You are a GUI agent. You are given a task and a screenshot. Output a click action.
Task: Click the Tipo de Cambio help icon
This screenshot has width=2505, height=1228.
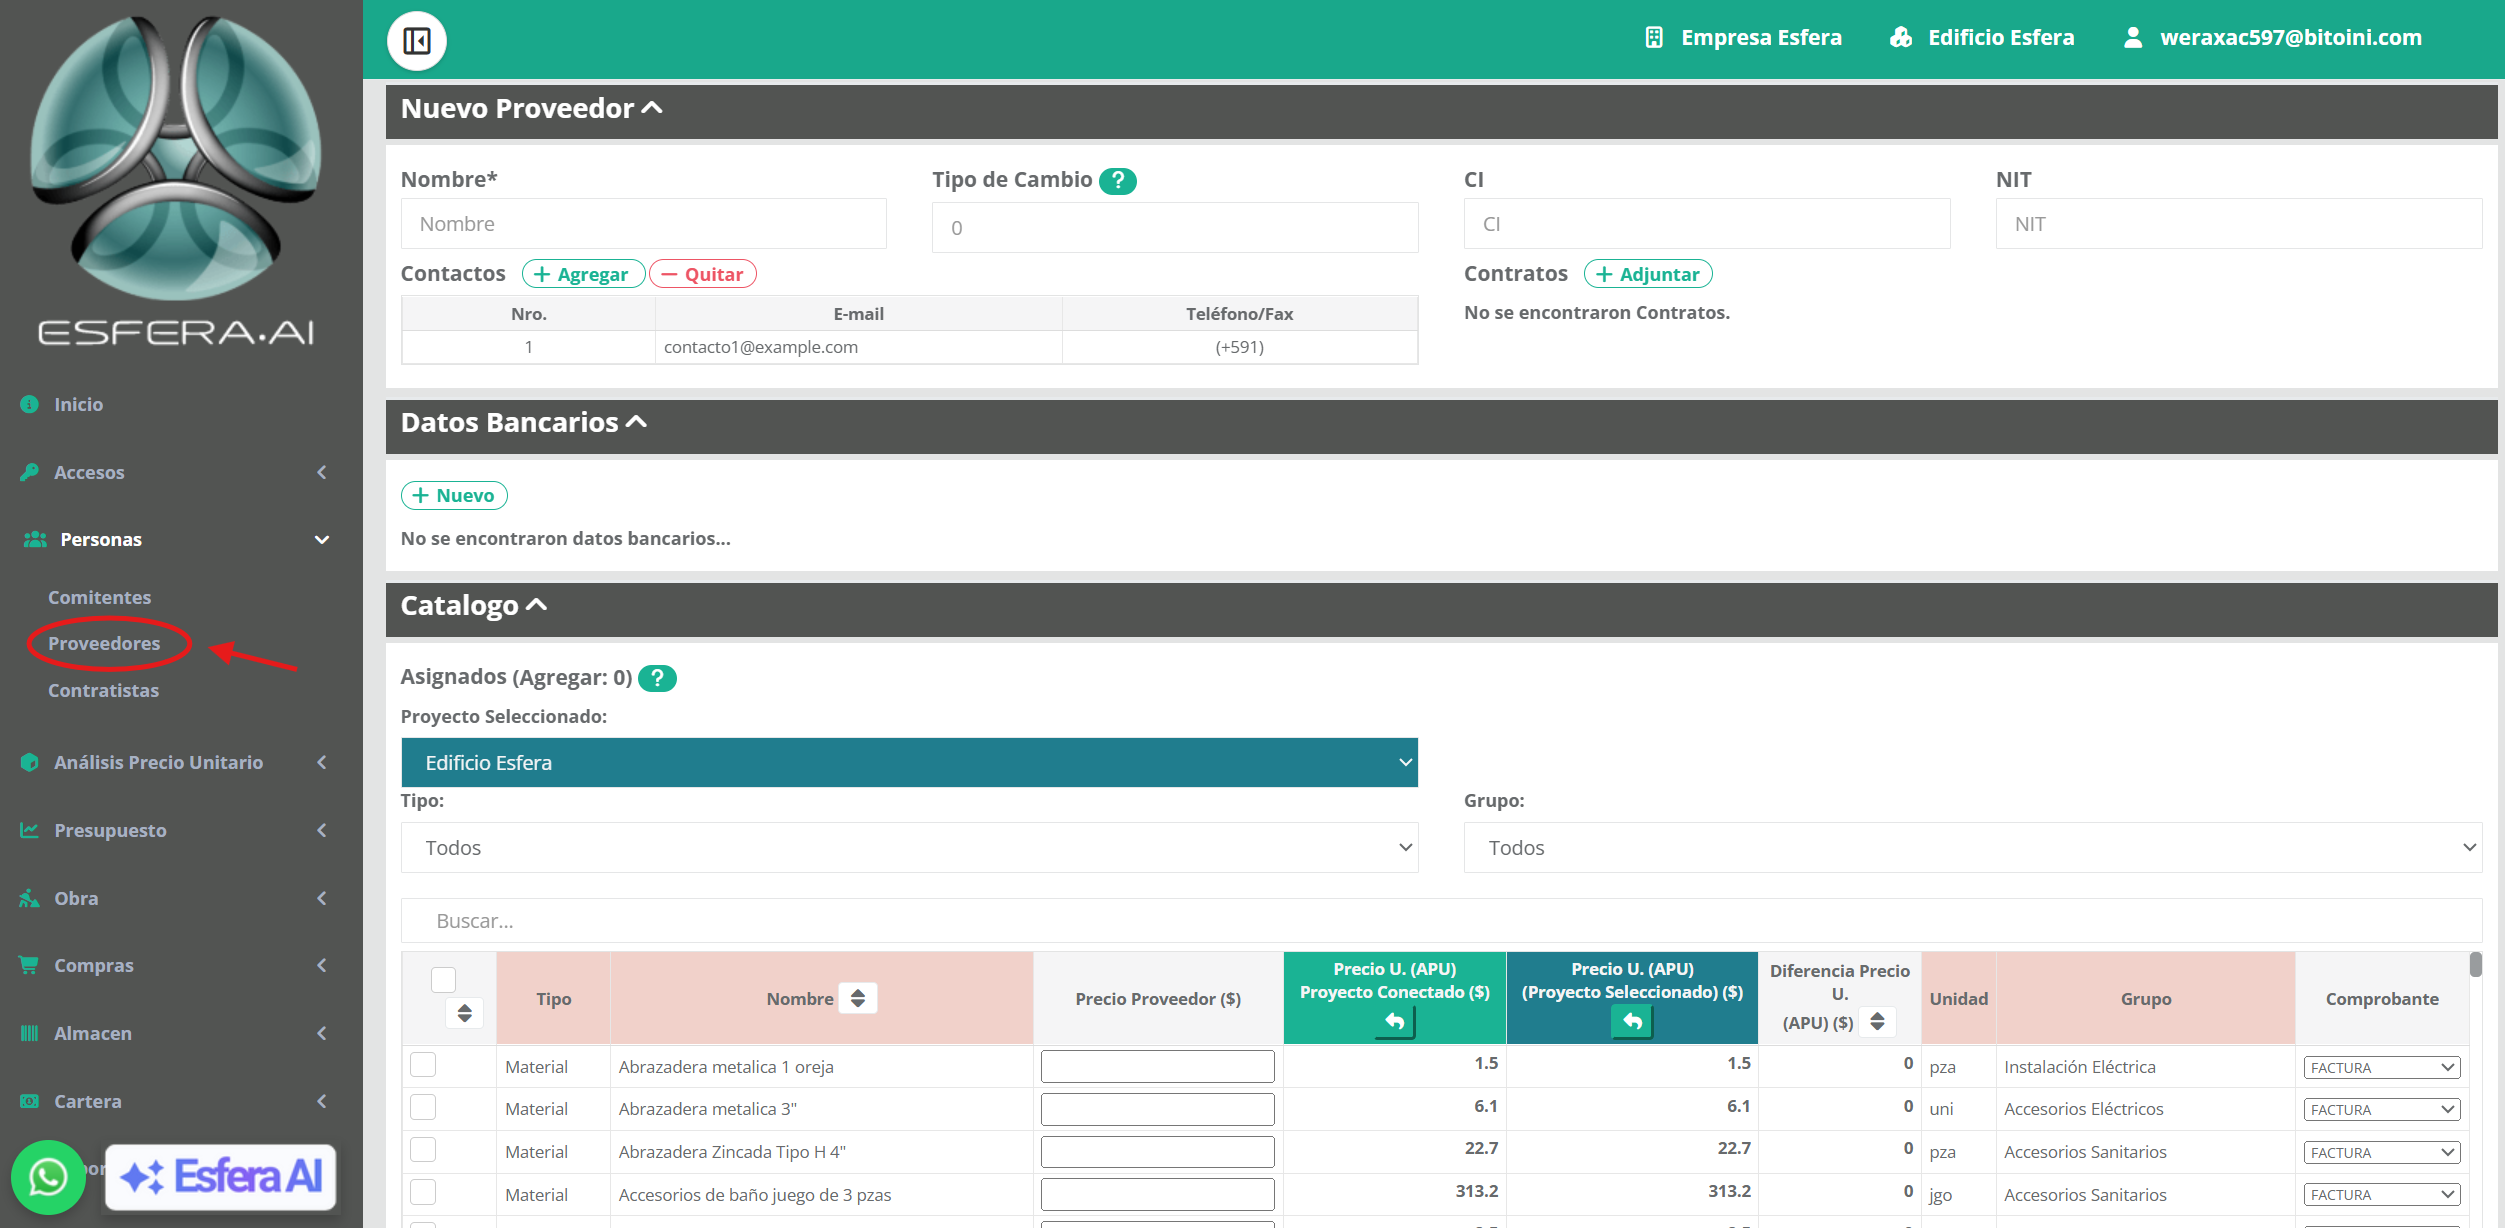tap(1118, 181)
